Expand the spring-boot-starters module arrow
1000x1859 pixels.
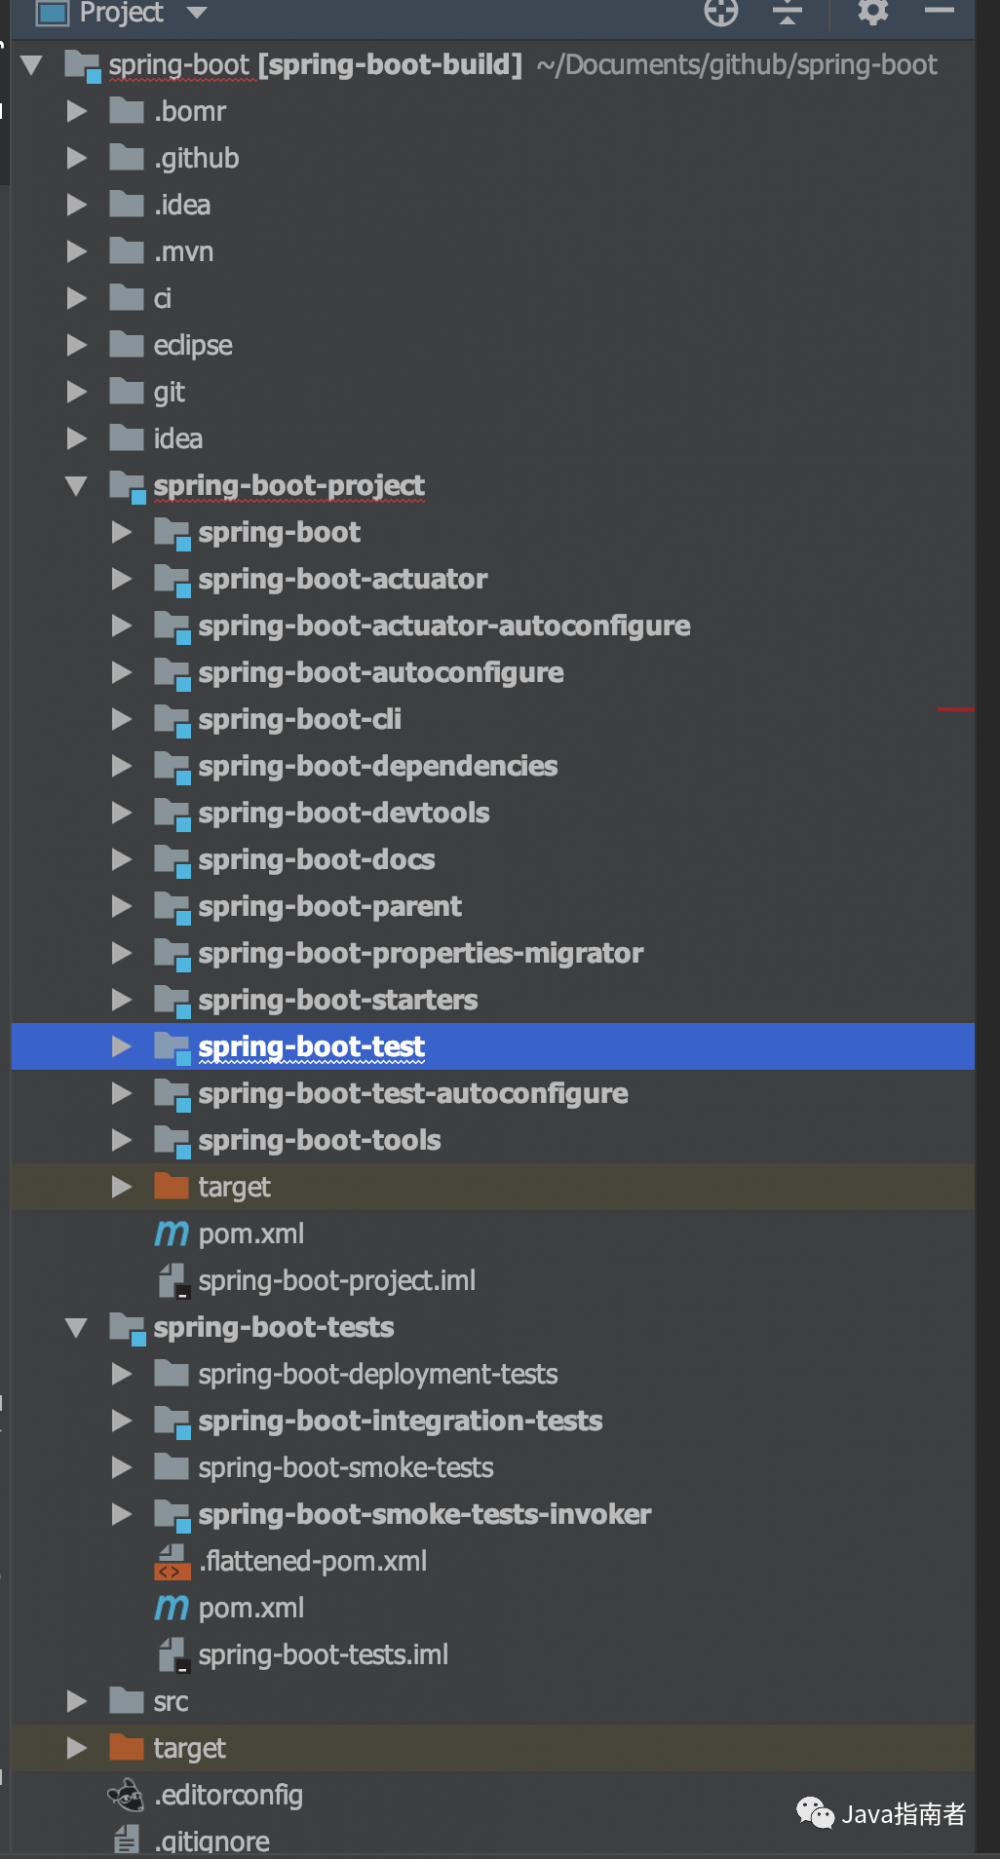(x=122, y=999)
